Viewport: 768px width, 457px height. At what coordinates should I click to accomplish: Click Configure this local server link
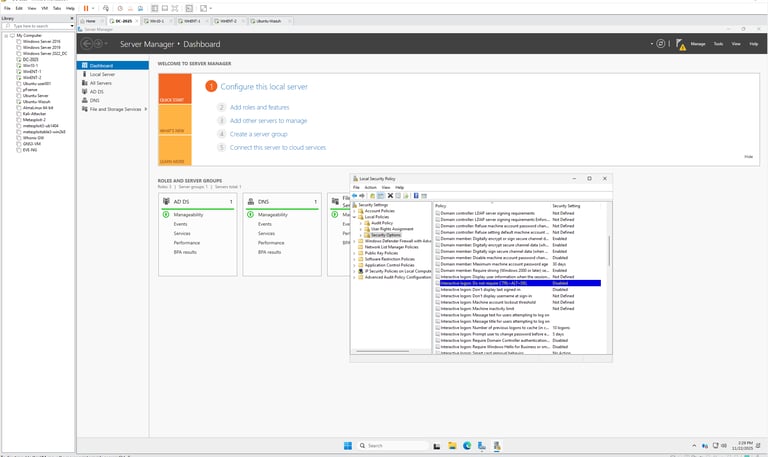(x=264, y=87)
